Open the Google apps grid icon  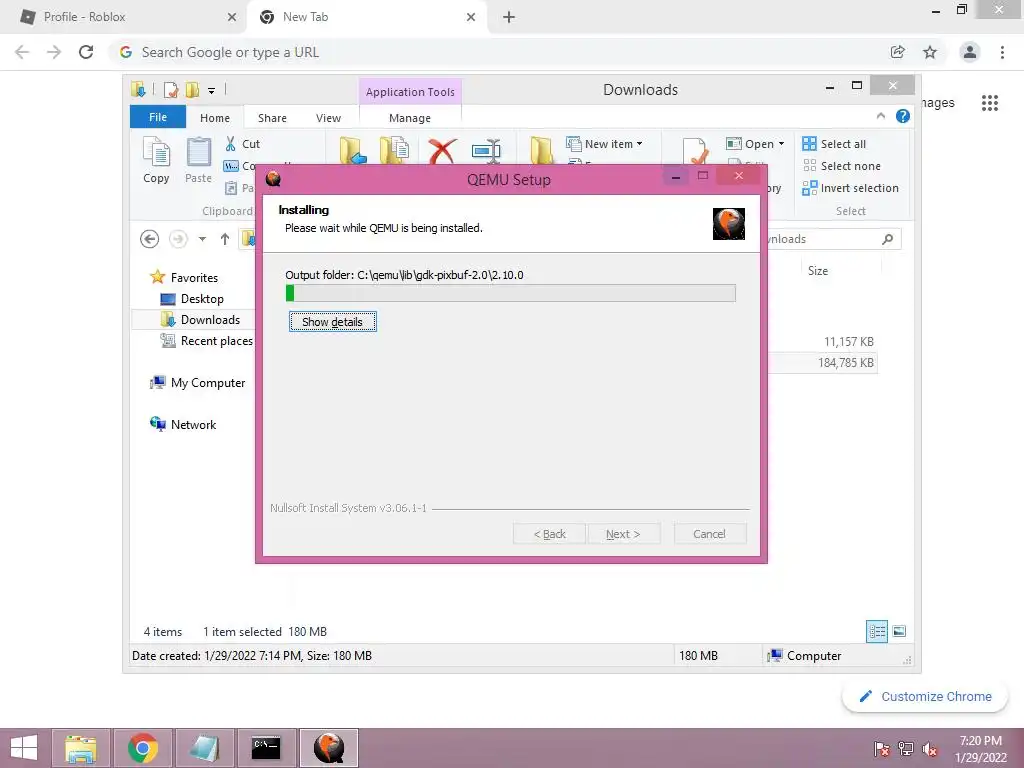990,103
